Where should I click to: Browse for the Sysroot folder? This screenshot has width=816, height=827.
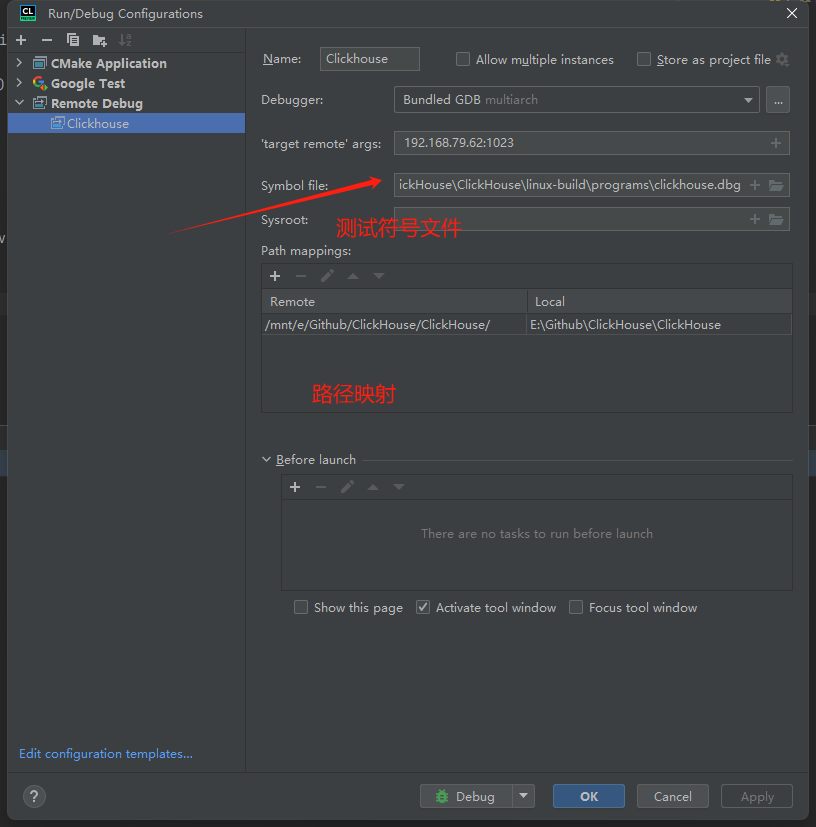(776, 219)
